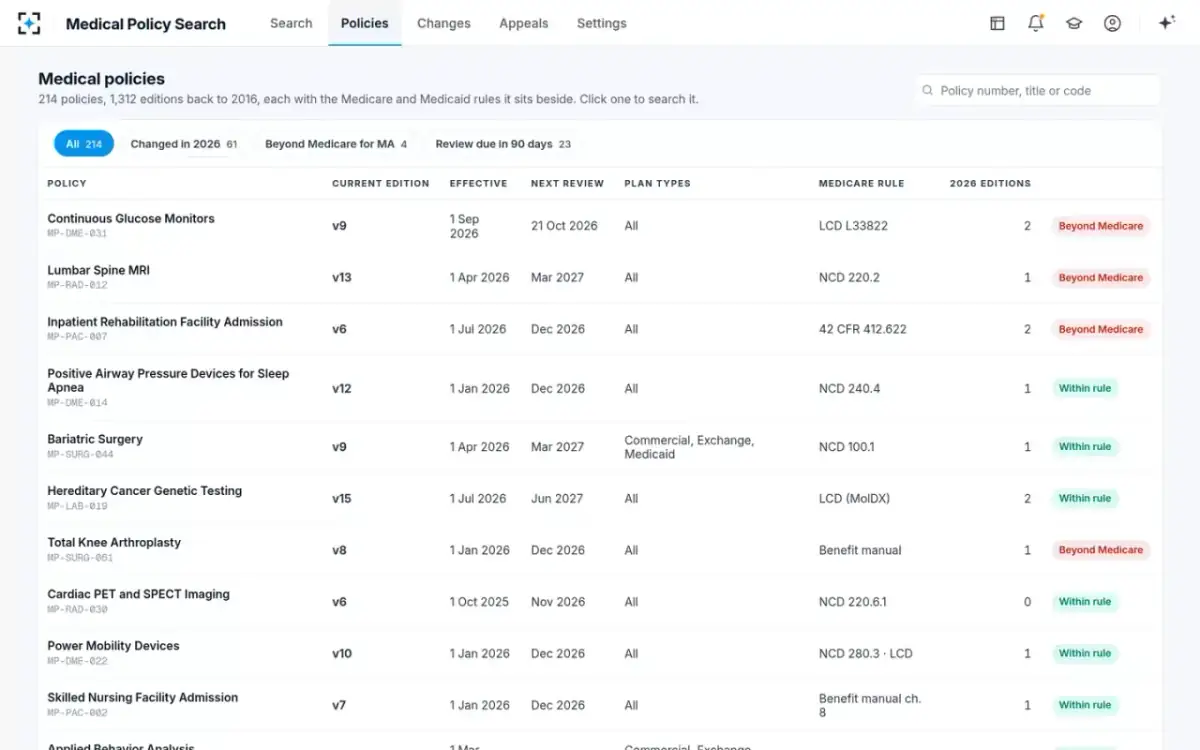This screenshot has height=750, width=1200.
Task: Click Commercial, Exchange, Medicaid plan types for Bariatric Surgery
Action: coord(689,447)
